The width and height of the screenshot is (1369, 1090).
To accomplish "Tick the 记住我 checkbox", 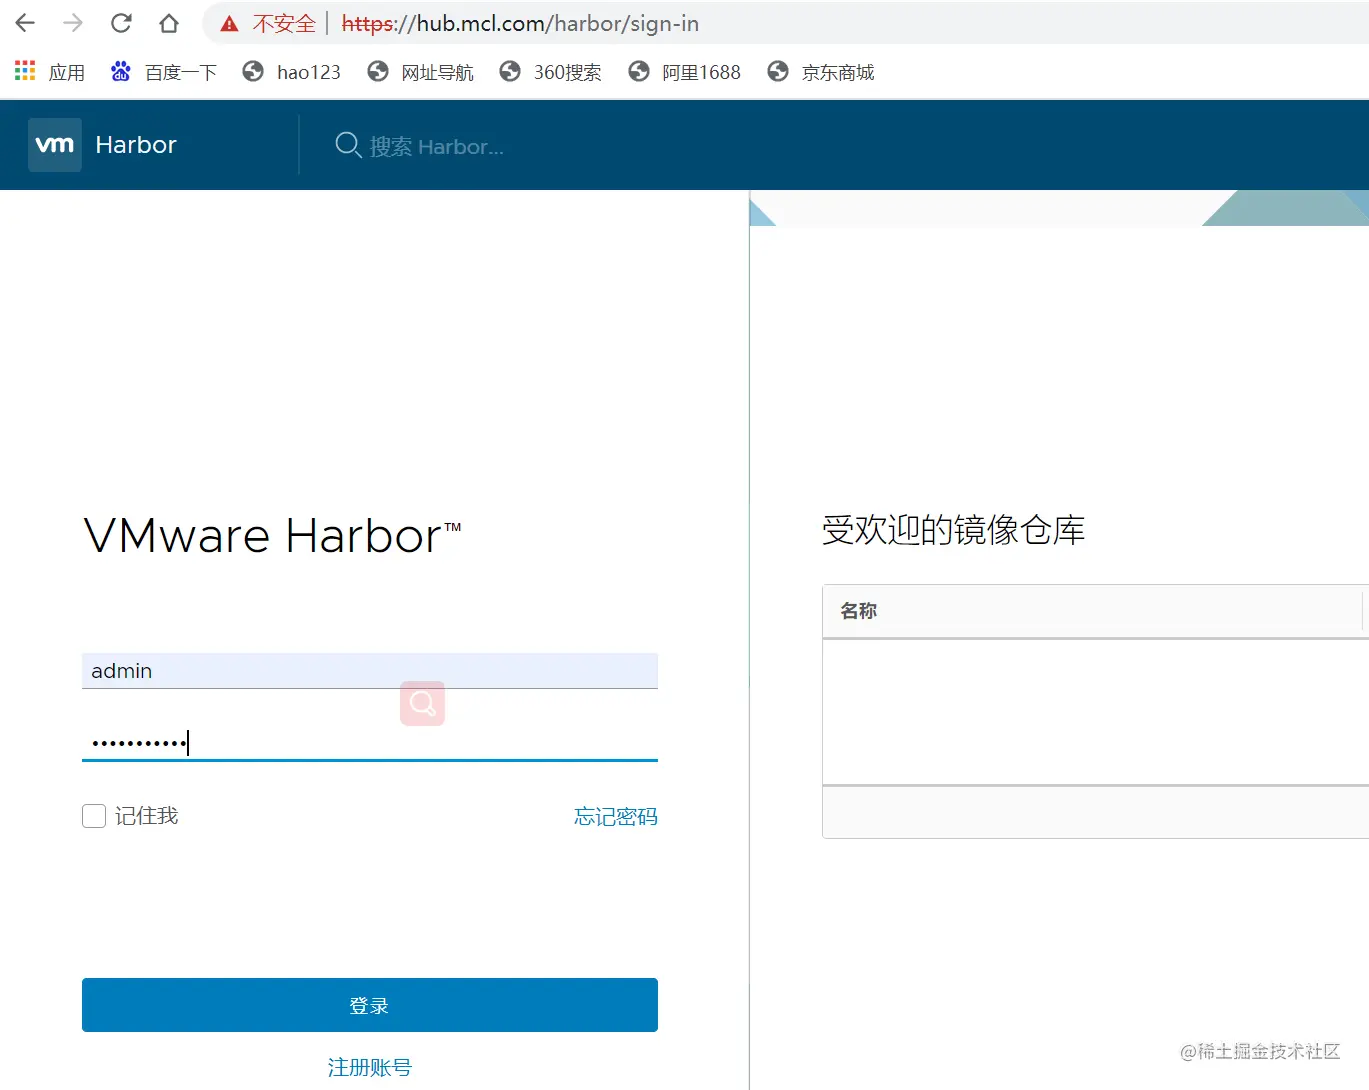I will click(94, 816).
